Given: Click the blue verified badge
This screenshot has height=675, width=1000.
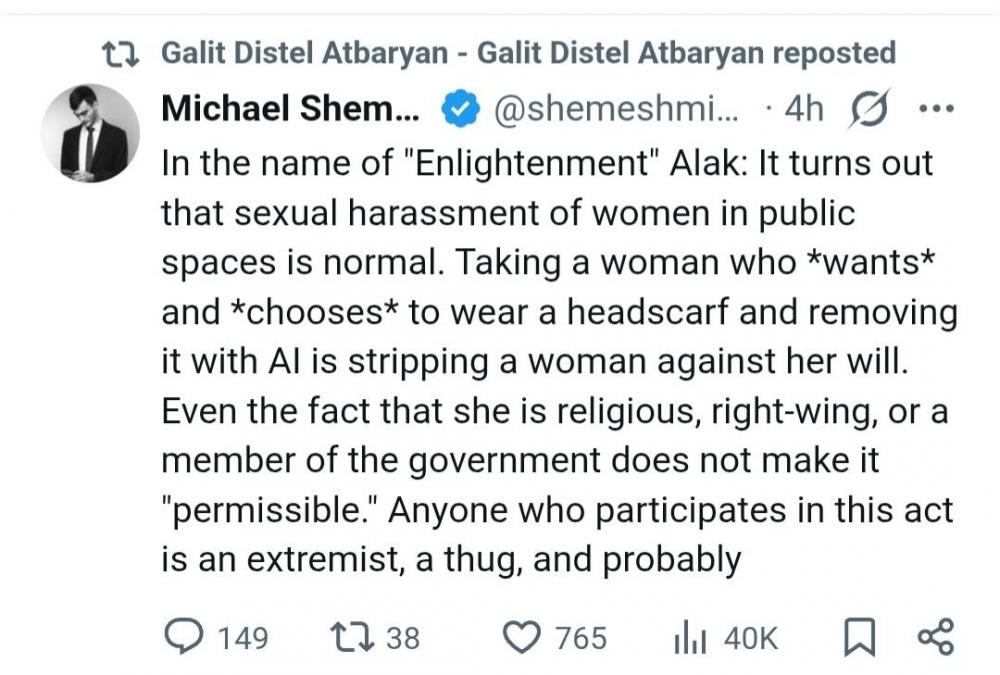Looking at the screenshot, I should pos(456,110).
